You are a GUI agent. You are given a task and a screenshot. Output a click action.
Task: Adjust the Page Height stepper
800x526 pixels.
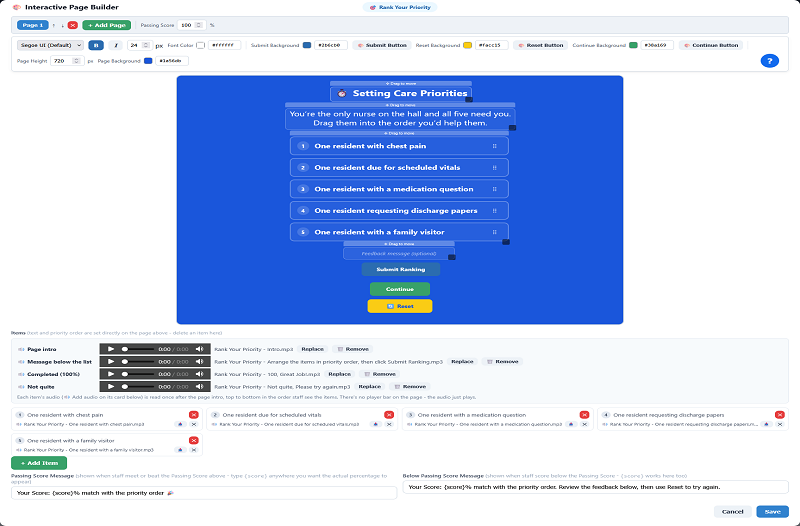point(77,61)
